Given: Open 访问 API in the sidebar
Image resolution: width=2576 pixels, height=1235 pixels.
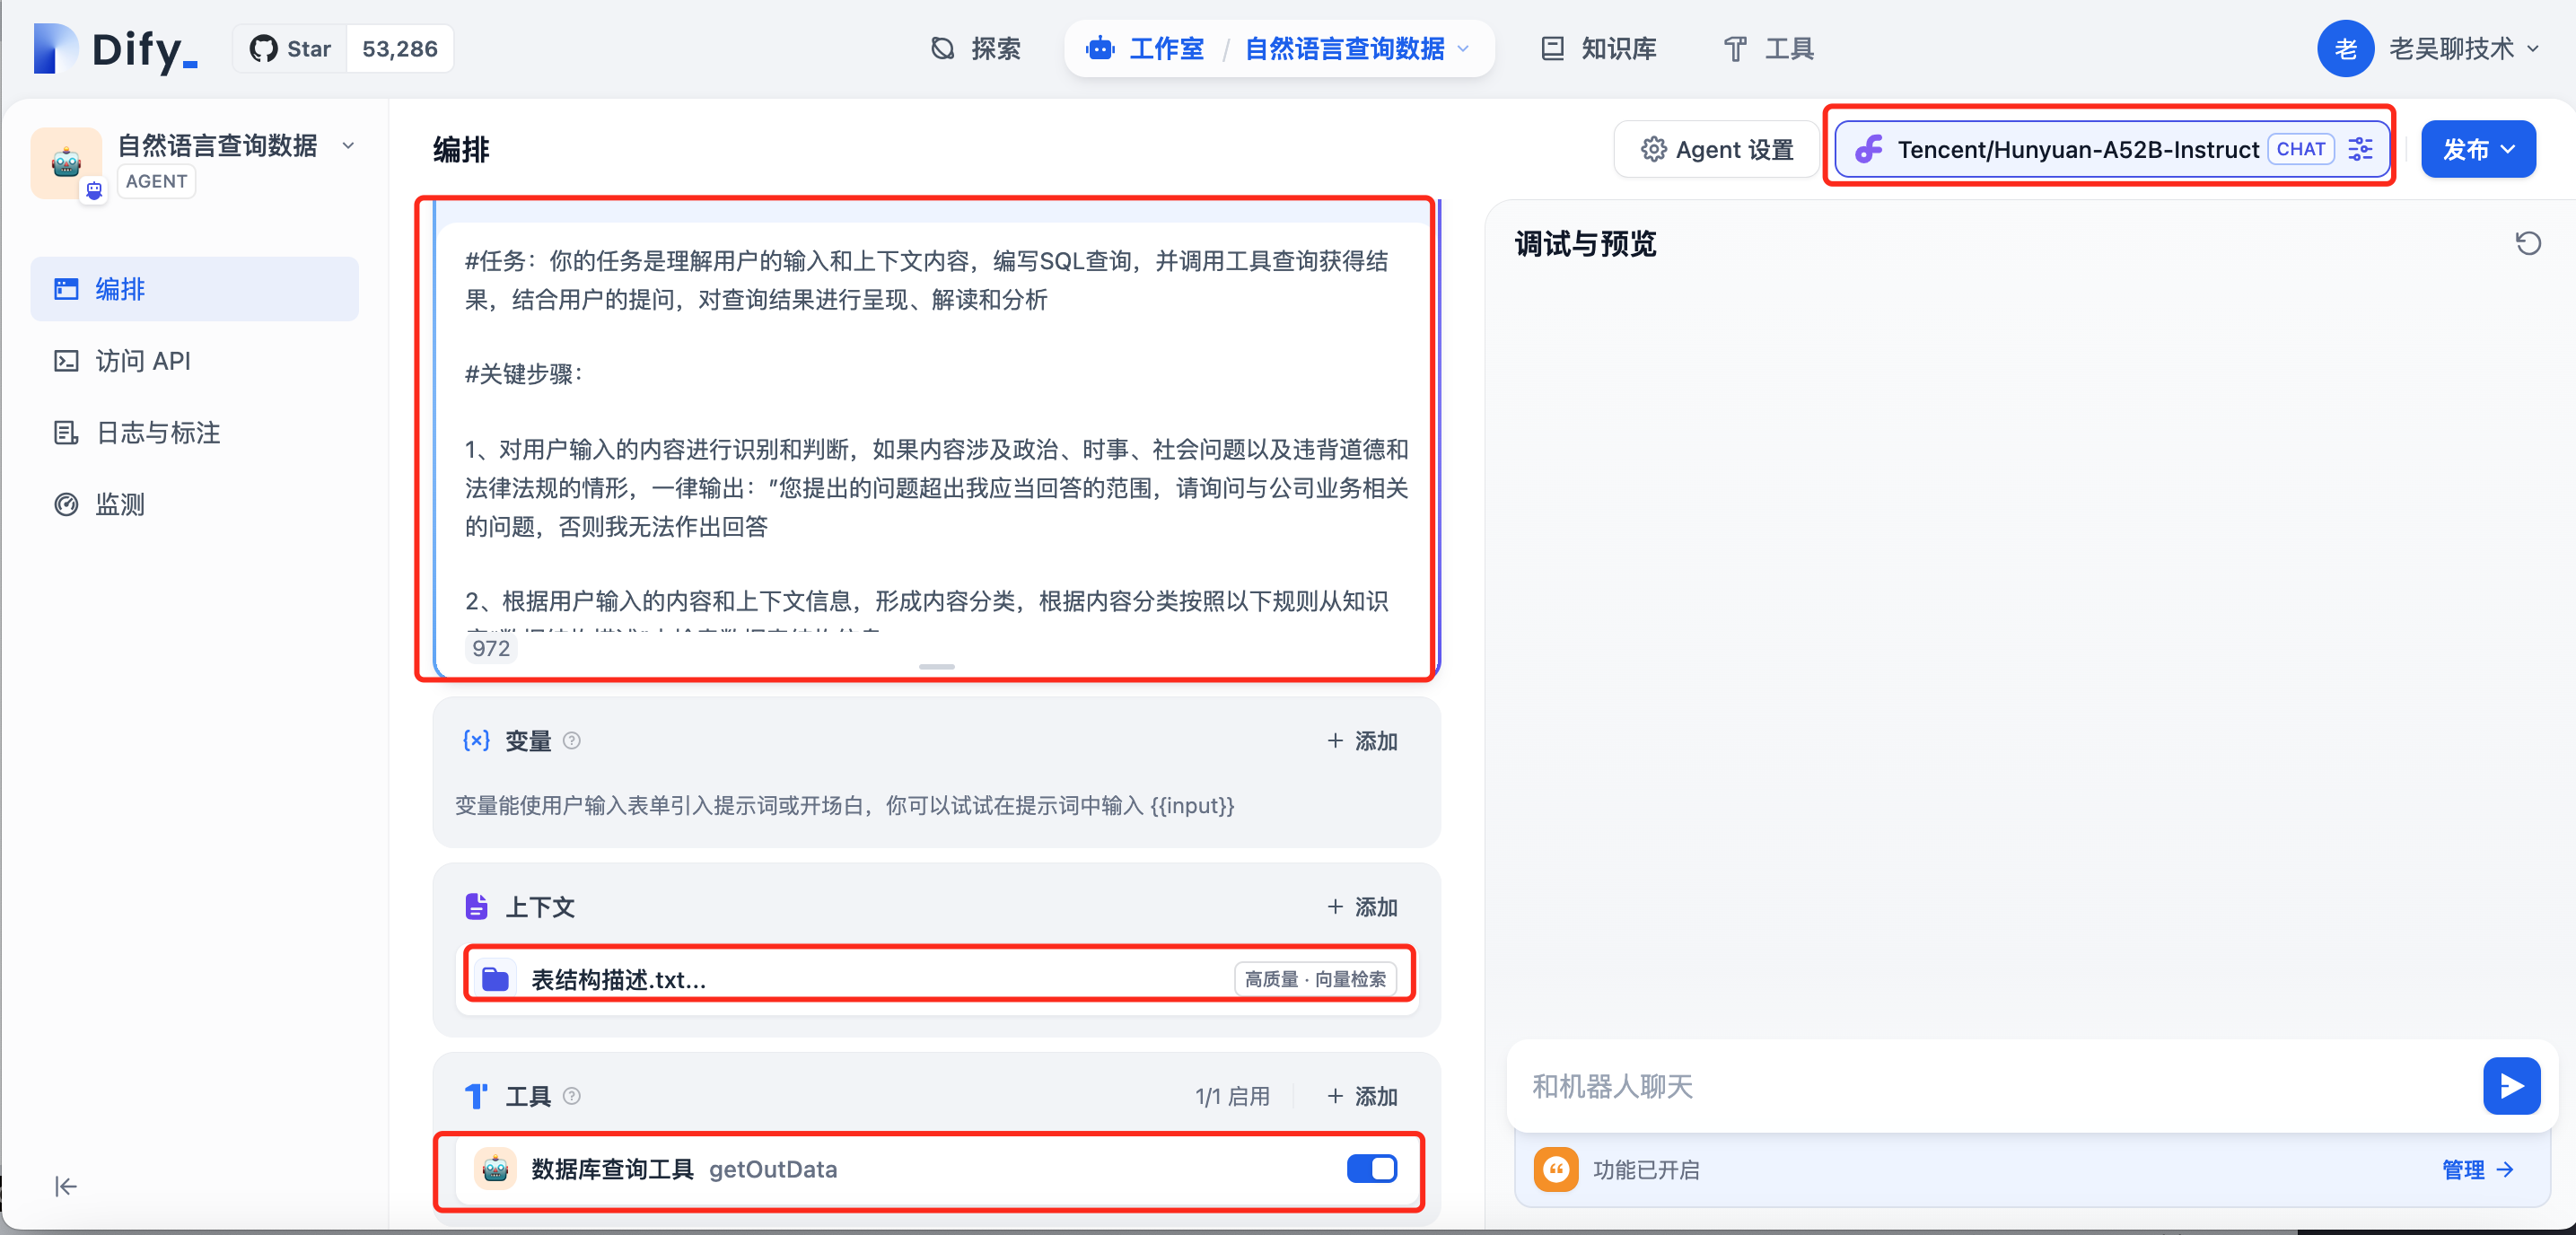Looking at the screenshot, I should (141, 360).
